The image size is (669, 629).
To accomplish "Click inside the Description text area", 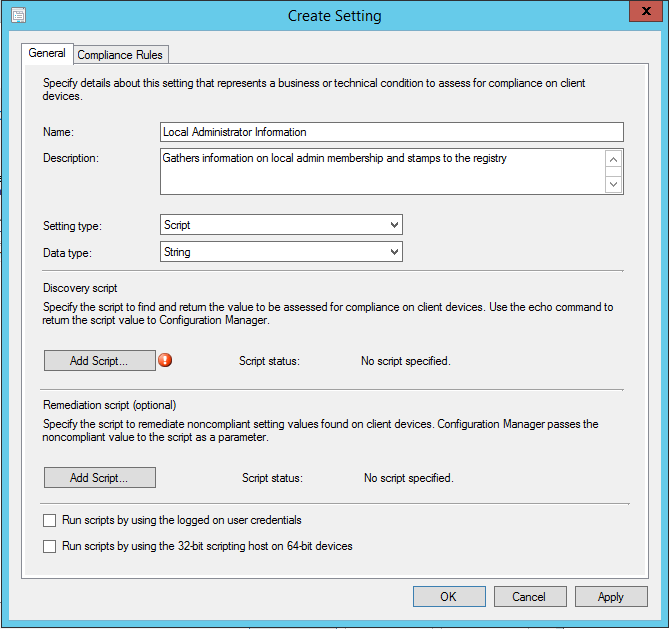I will 380,171.
